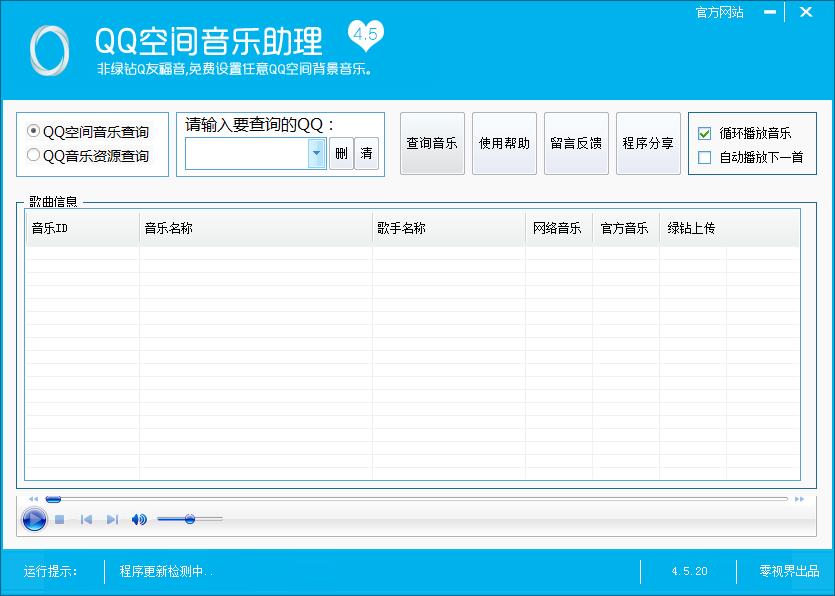The width and height of the screenshot is (835, 596).
Task: Sort by the 音乐名称 column header
Action: pyautogui.click(x=256, y=228)
